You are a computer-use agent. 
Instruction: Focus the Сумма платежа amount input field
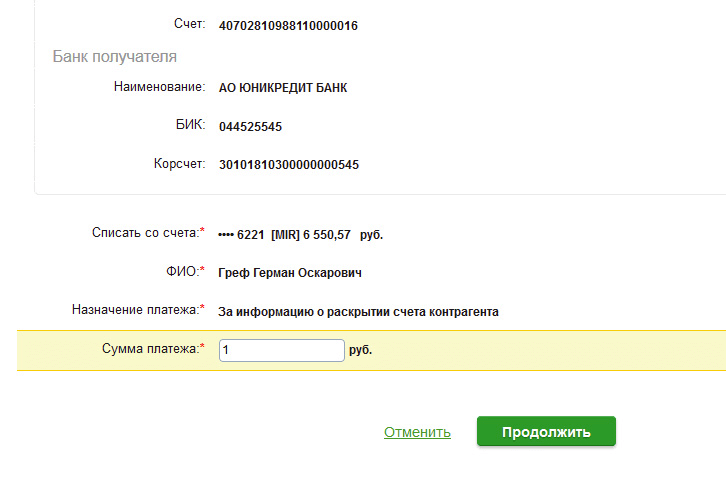click(x=281, y=350)
